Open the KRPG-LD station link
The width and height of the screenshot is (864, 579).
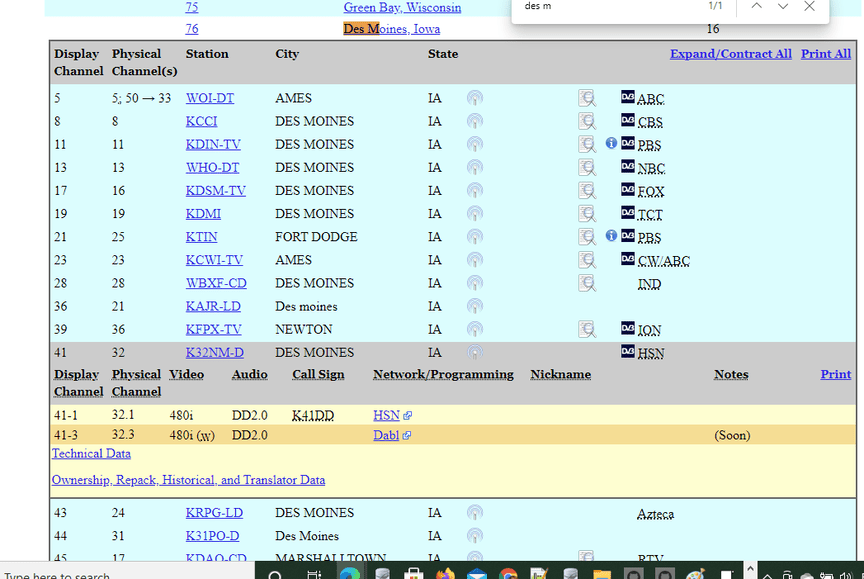[x=214, y=513]
